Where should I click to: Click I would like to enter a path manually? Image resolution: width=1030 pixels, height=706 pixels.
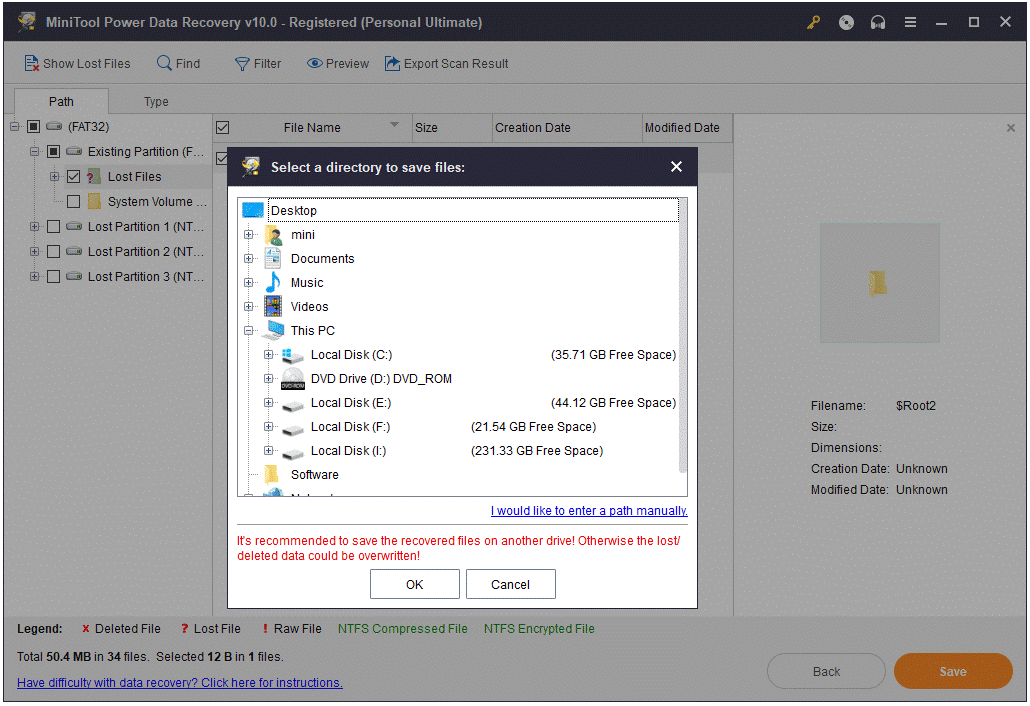tap(589, 510)
